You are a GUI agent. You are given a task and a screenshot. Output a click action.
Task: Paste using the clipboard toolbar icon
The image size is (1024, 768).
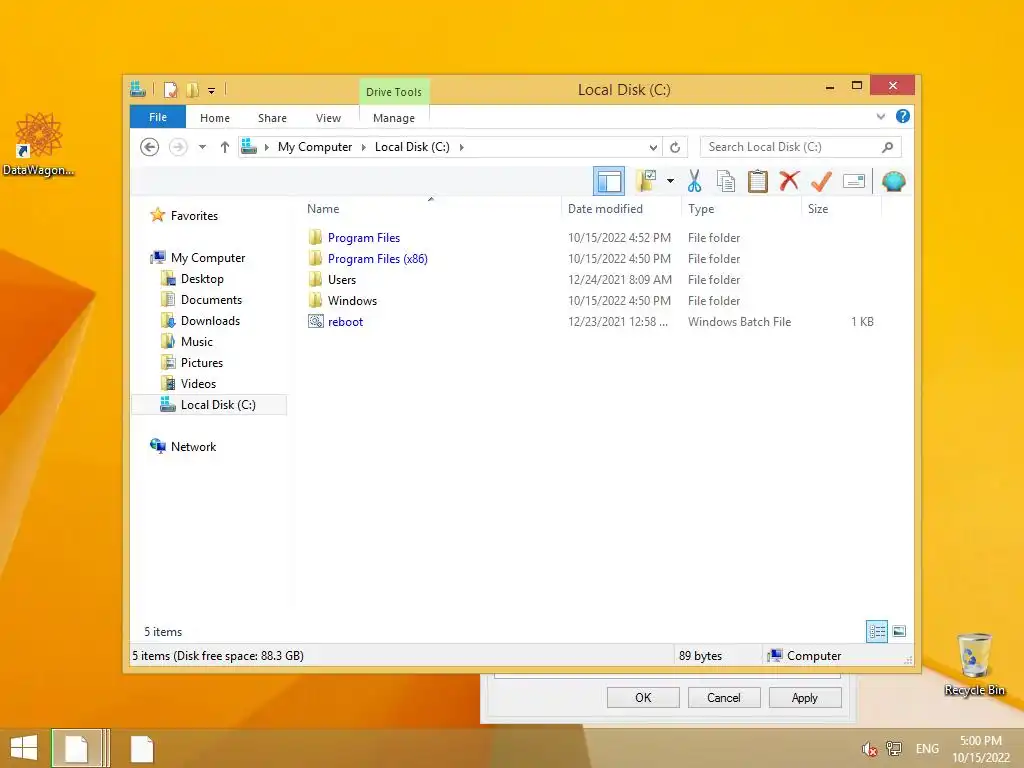tap(758, 181)
